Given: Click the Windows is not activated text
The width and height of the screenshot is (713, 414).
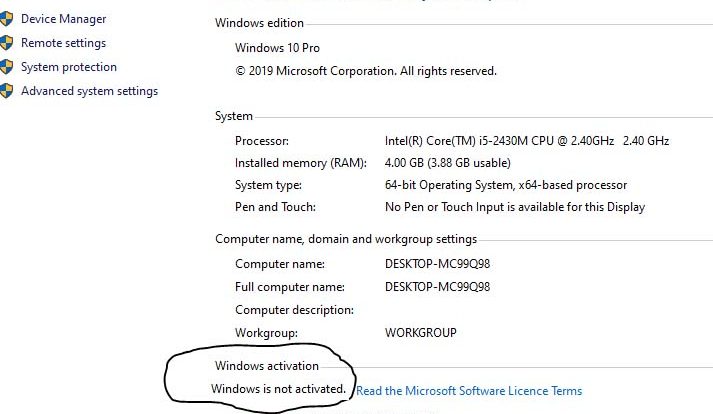Looking at the screenshot, I should 278,389.
